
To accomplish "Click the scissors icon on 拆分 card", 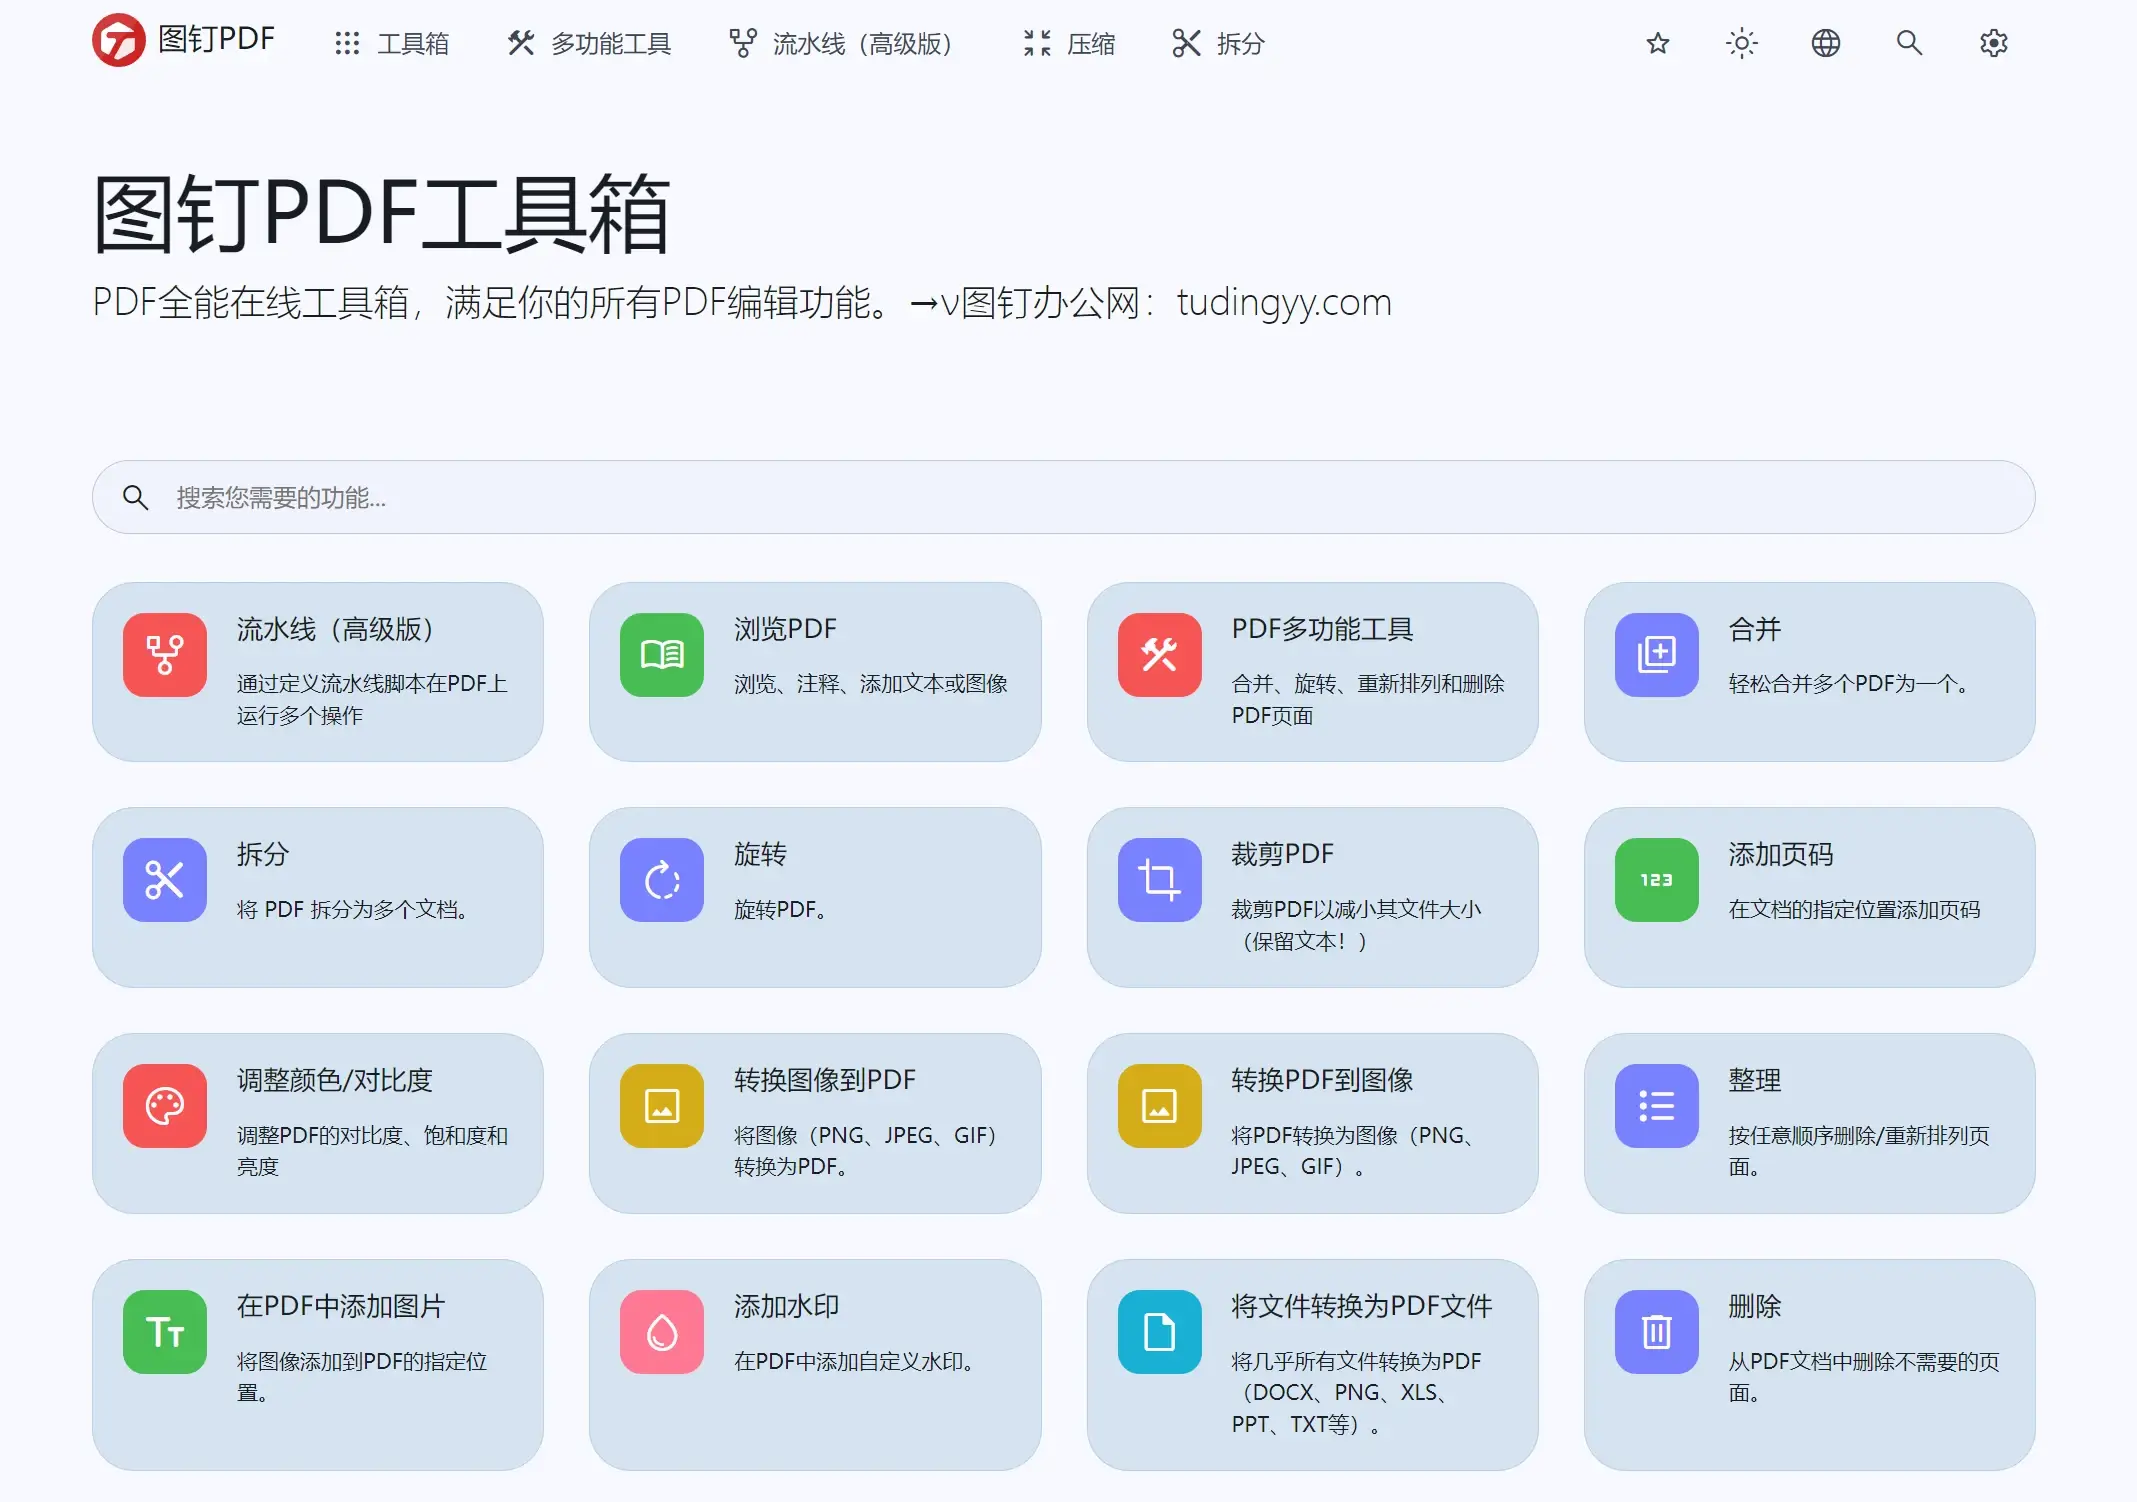I will click(165, 880).
